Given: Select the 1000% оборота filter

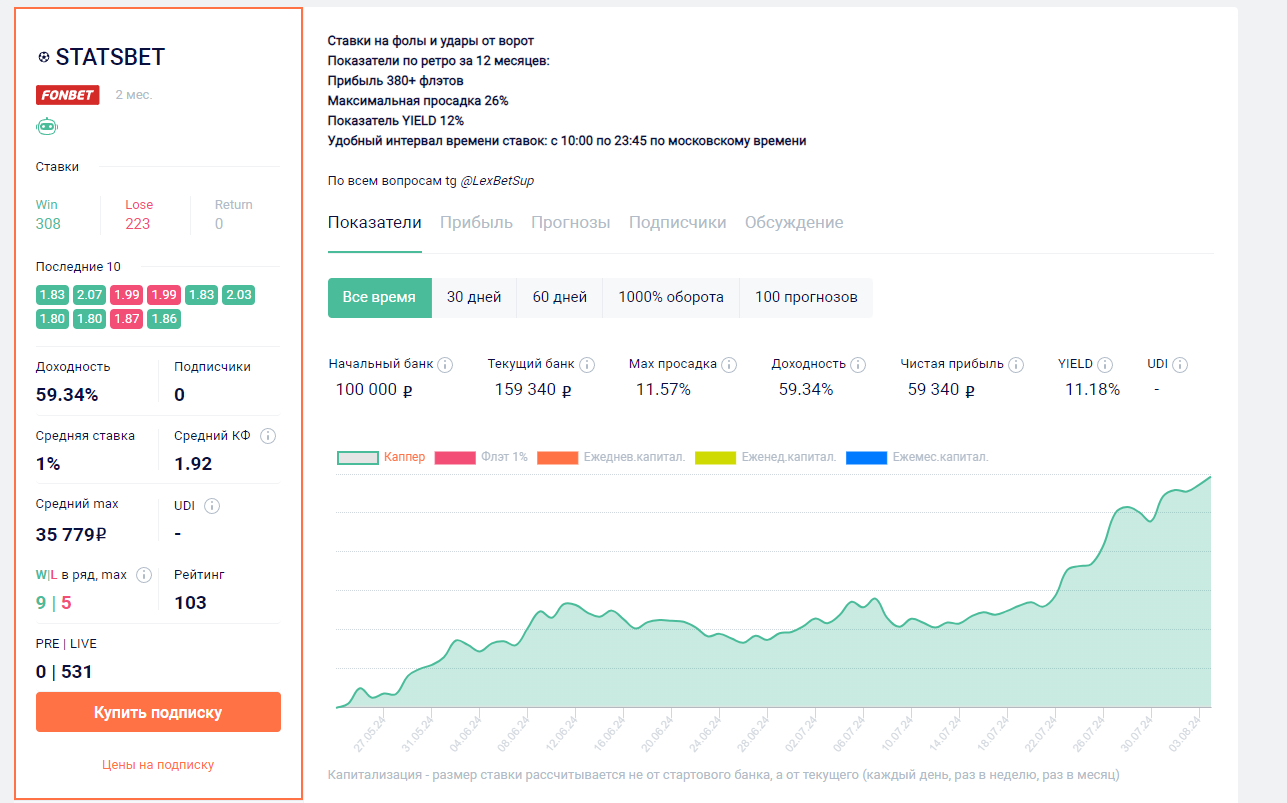Looking at the screenshot, I should point(671,297).
